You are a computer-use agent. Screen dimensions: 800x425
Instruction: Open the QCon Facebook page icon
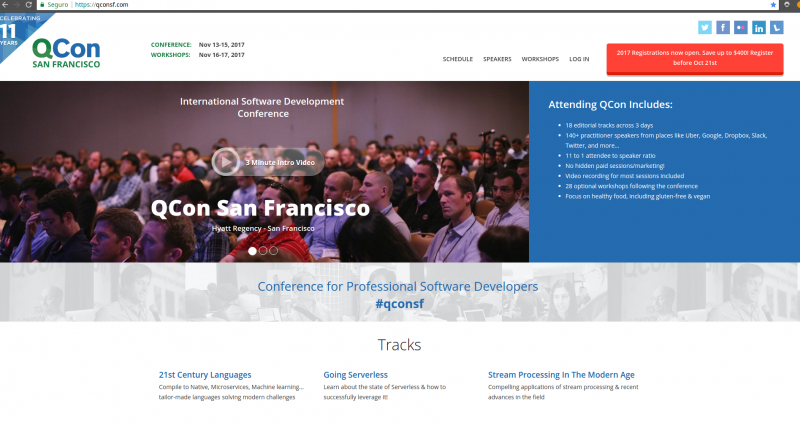(x=722, y=28)
